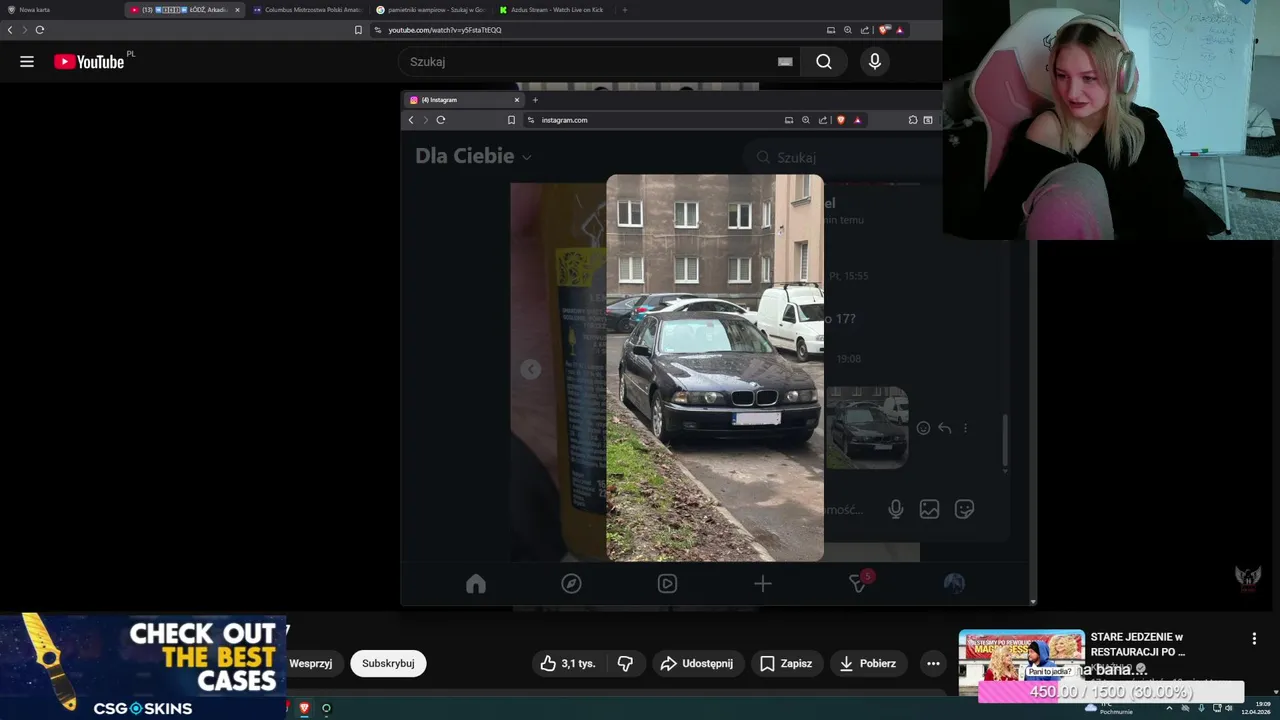1280x720 pixels.
Task: Click the Udostępnij share button
Action: tap(698, 663)
